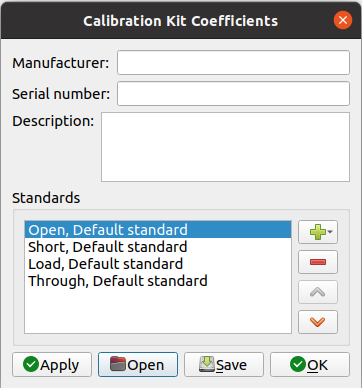Close the Calibration Kit Coefficients dialog
Viewport: 362px width, 388px height.
click(x=343, y=20)
